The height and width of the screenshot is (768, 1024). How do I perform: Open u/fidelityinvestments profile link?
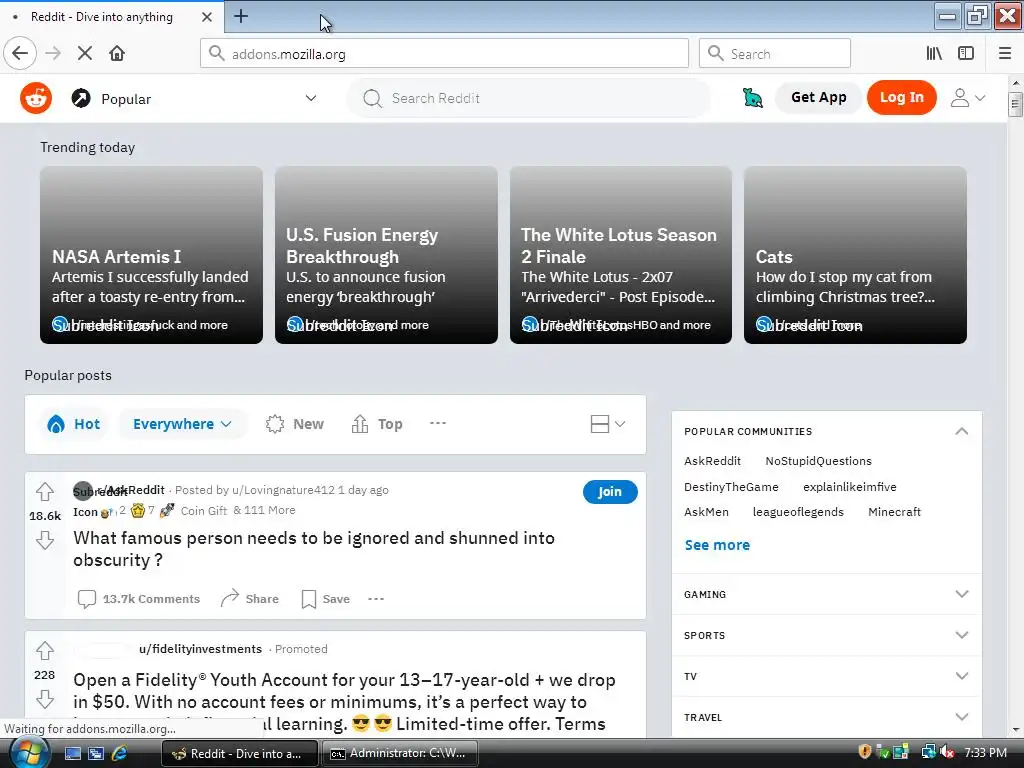point(200,649)
